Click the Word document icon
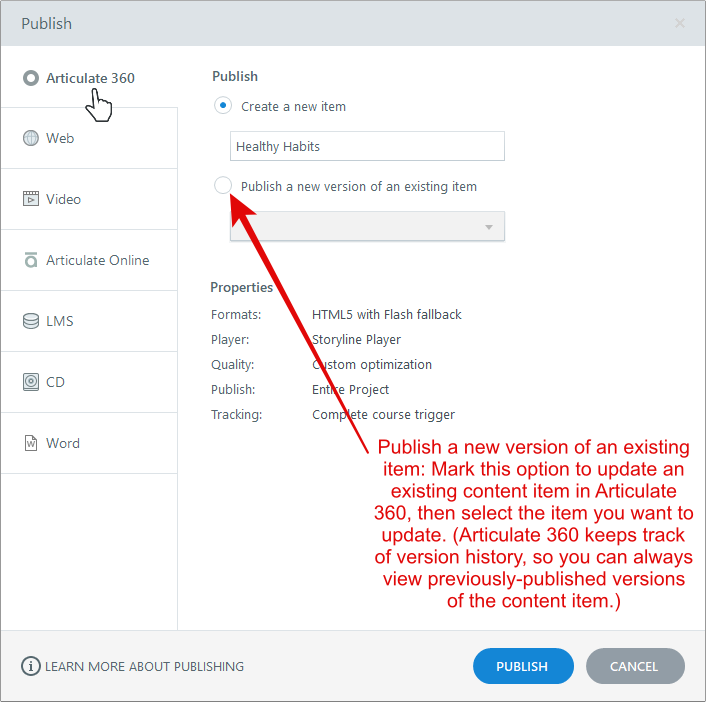 [31, 443]
